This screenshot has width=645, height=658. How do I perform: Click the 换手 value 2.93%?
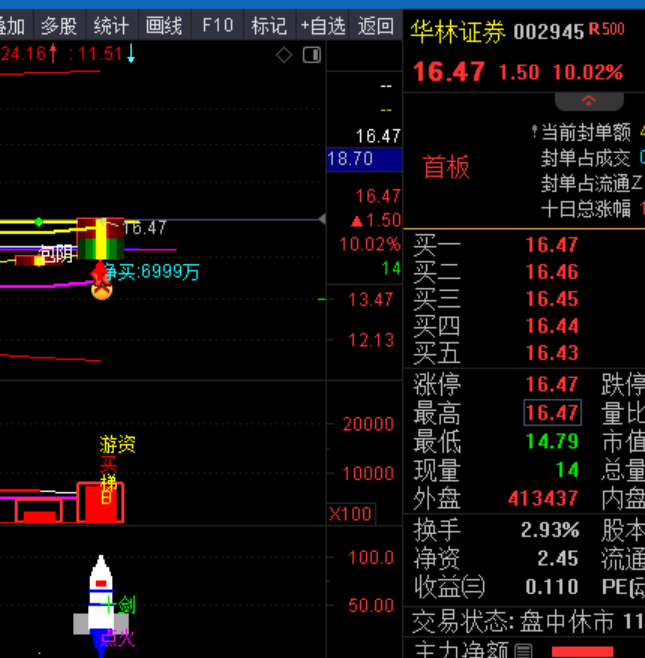[550, 530]
